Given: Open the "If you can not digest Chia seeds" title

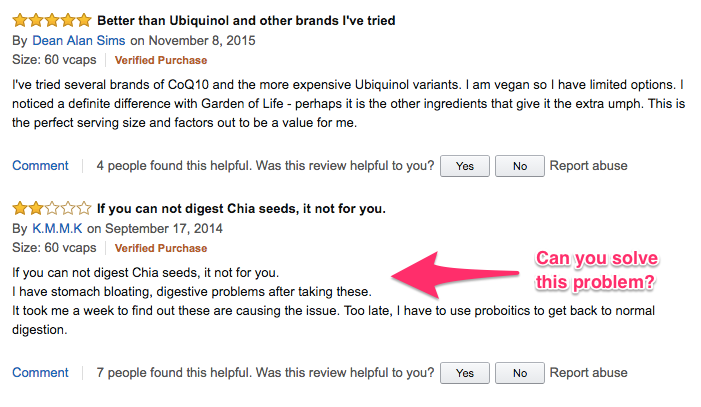Looking at the screenshot, I should (241, 209).
